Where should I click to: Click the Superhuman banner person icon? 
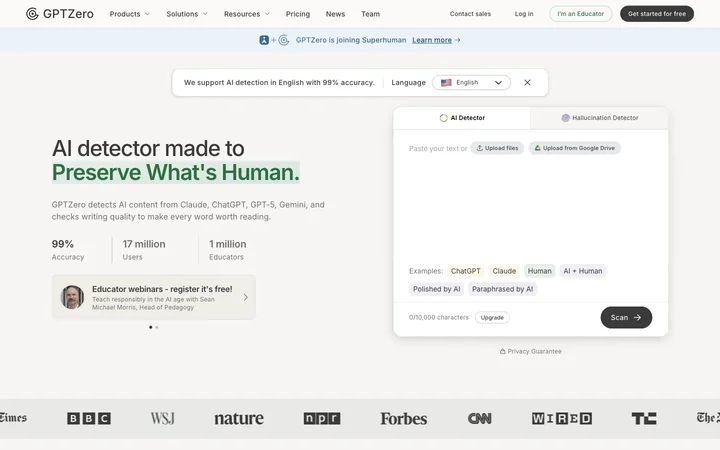[x=264, y=40]
